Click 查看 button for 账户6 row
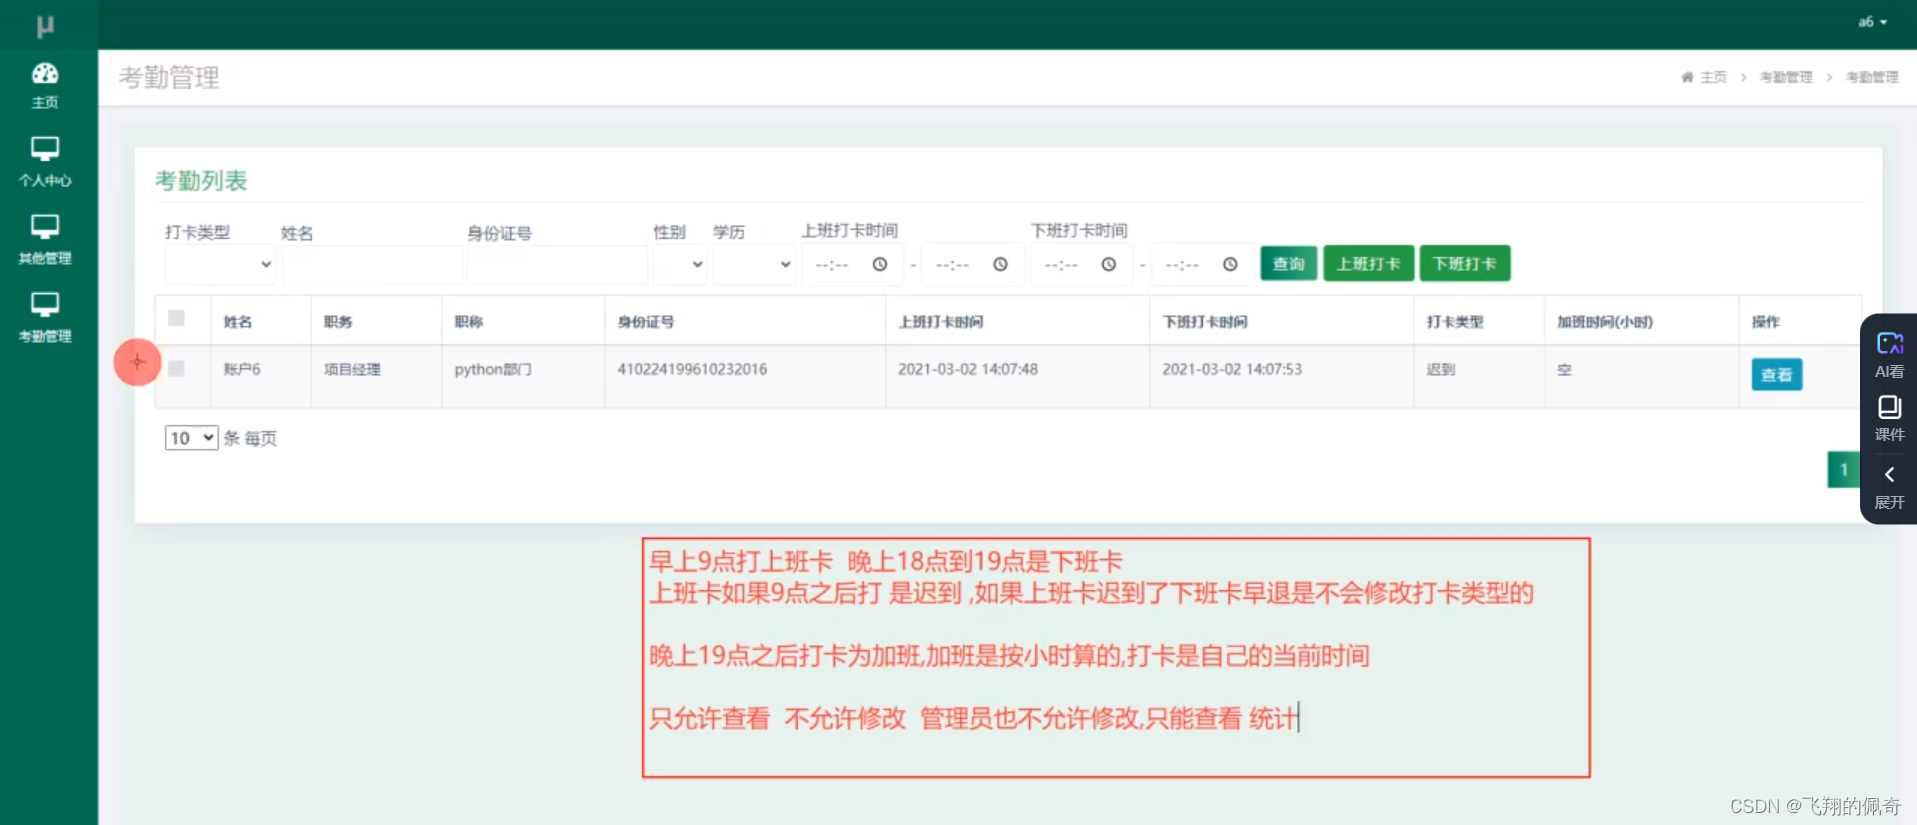 pos(1776,375)
